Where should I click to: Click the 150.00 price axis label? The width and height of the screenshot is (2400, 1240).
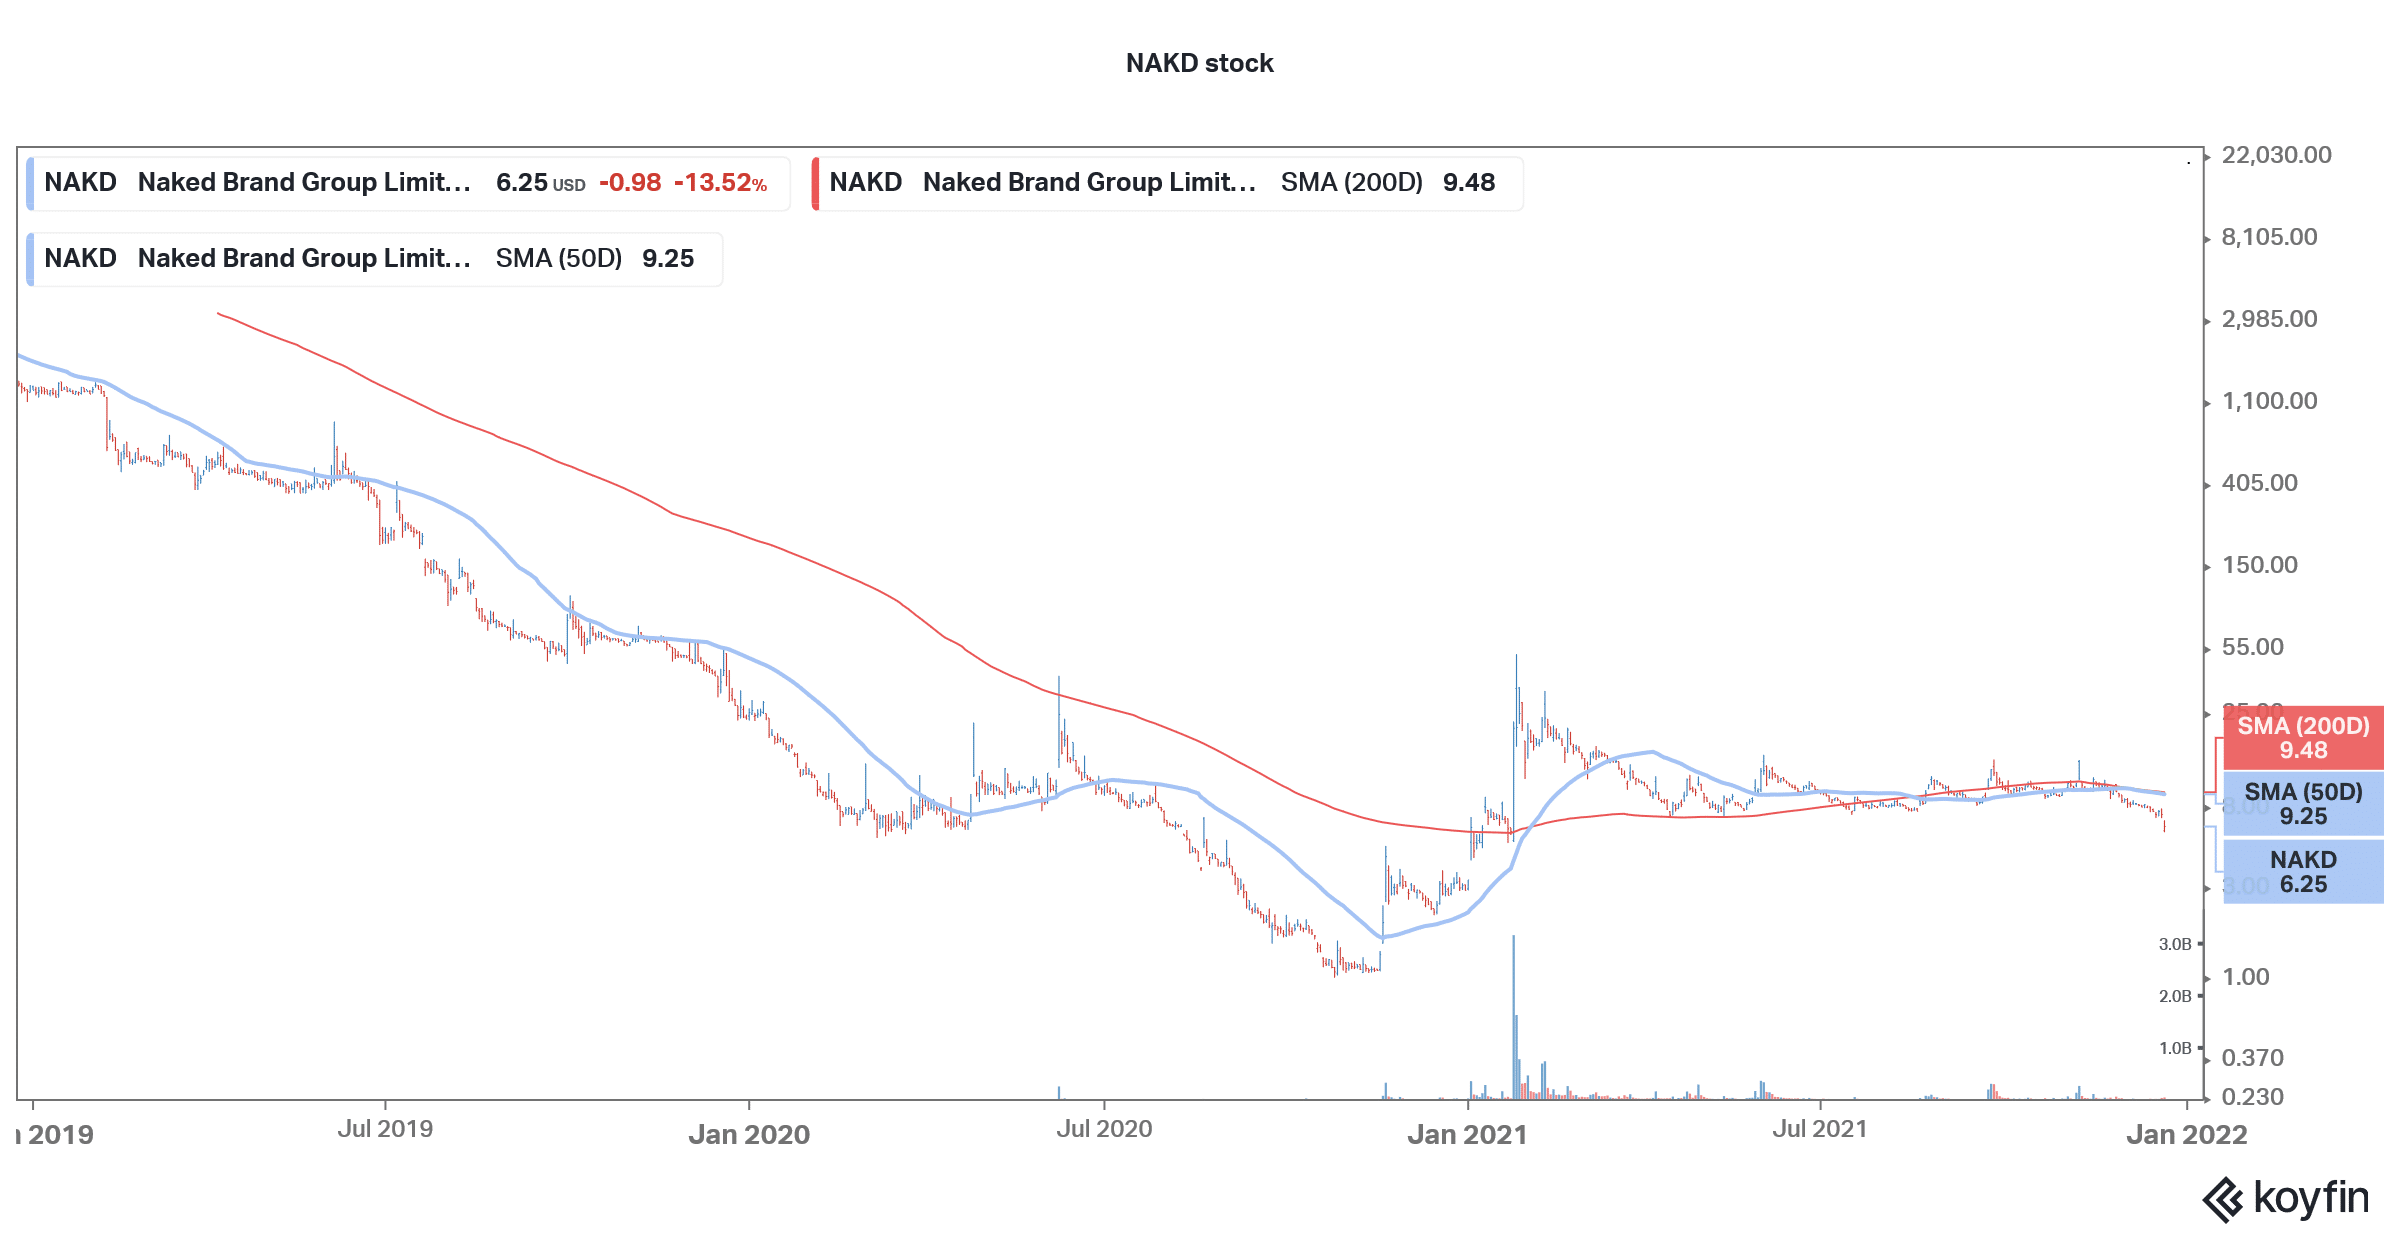(x=2259, y=565)
